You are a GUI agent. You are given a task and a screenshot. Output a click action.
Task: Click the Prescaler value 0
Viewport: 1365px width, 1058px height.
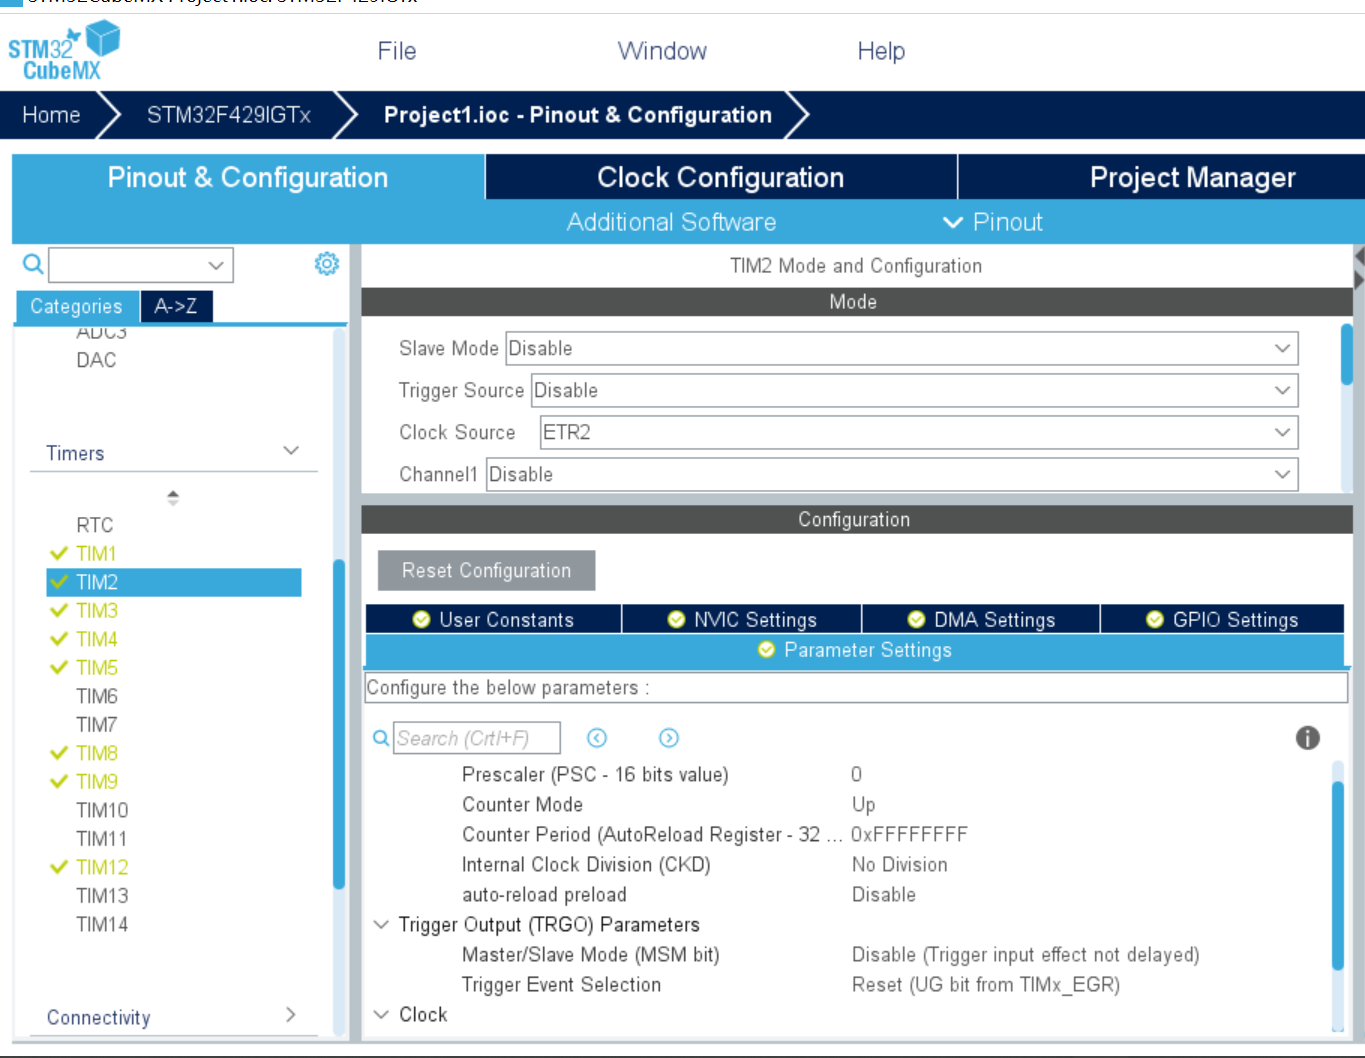click(x=856, y=774)
